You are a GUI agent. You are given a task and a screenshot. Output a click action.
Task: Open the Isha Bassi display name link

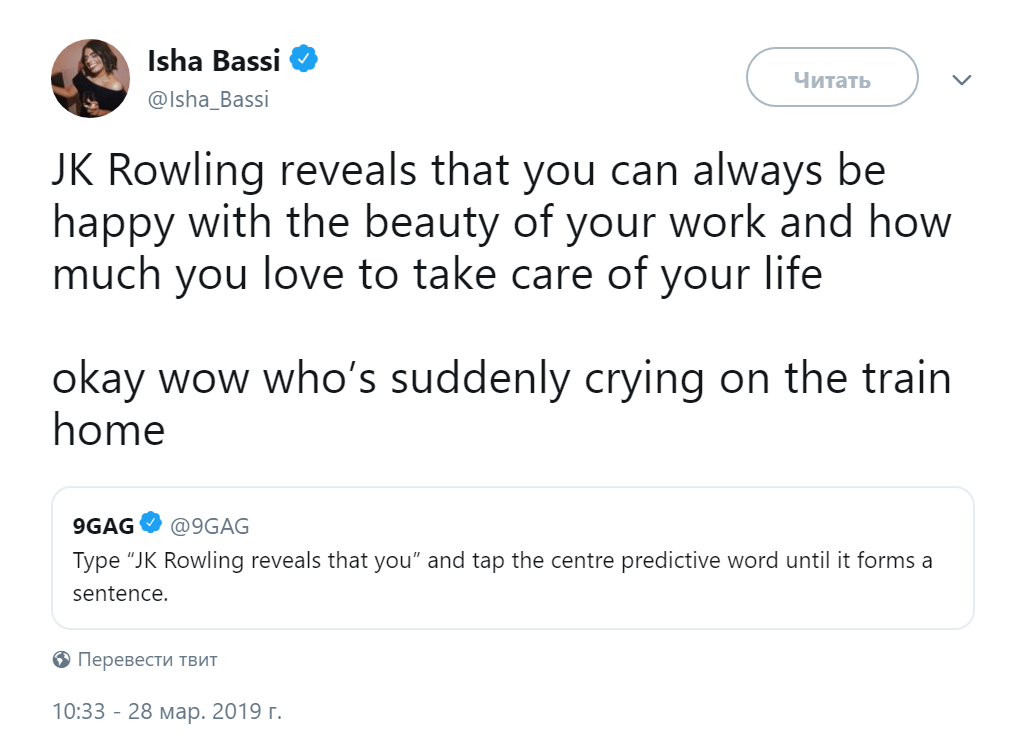coord(214,60)
